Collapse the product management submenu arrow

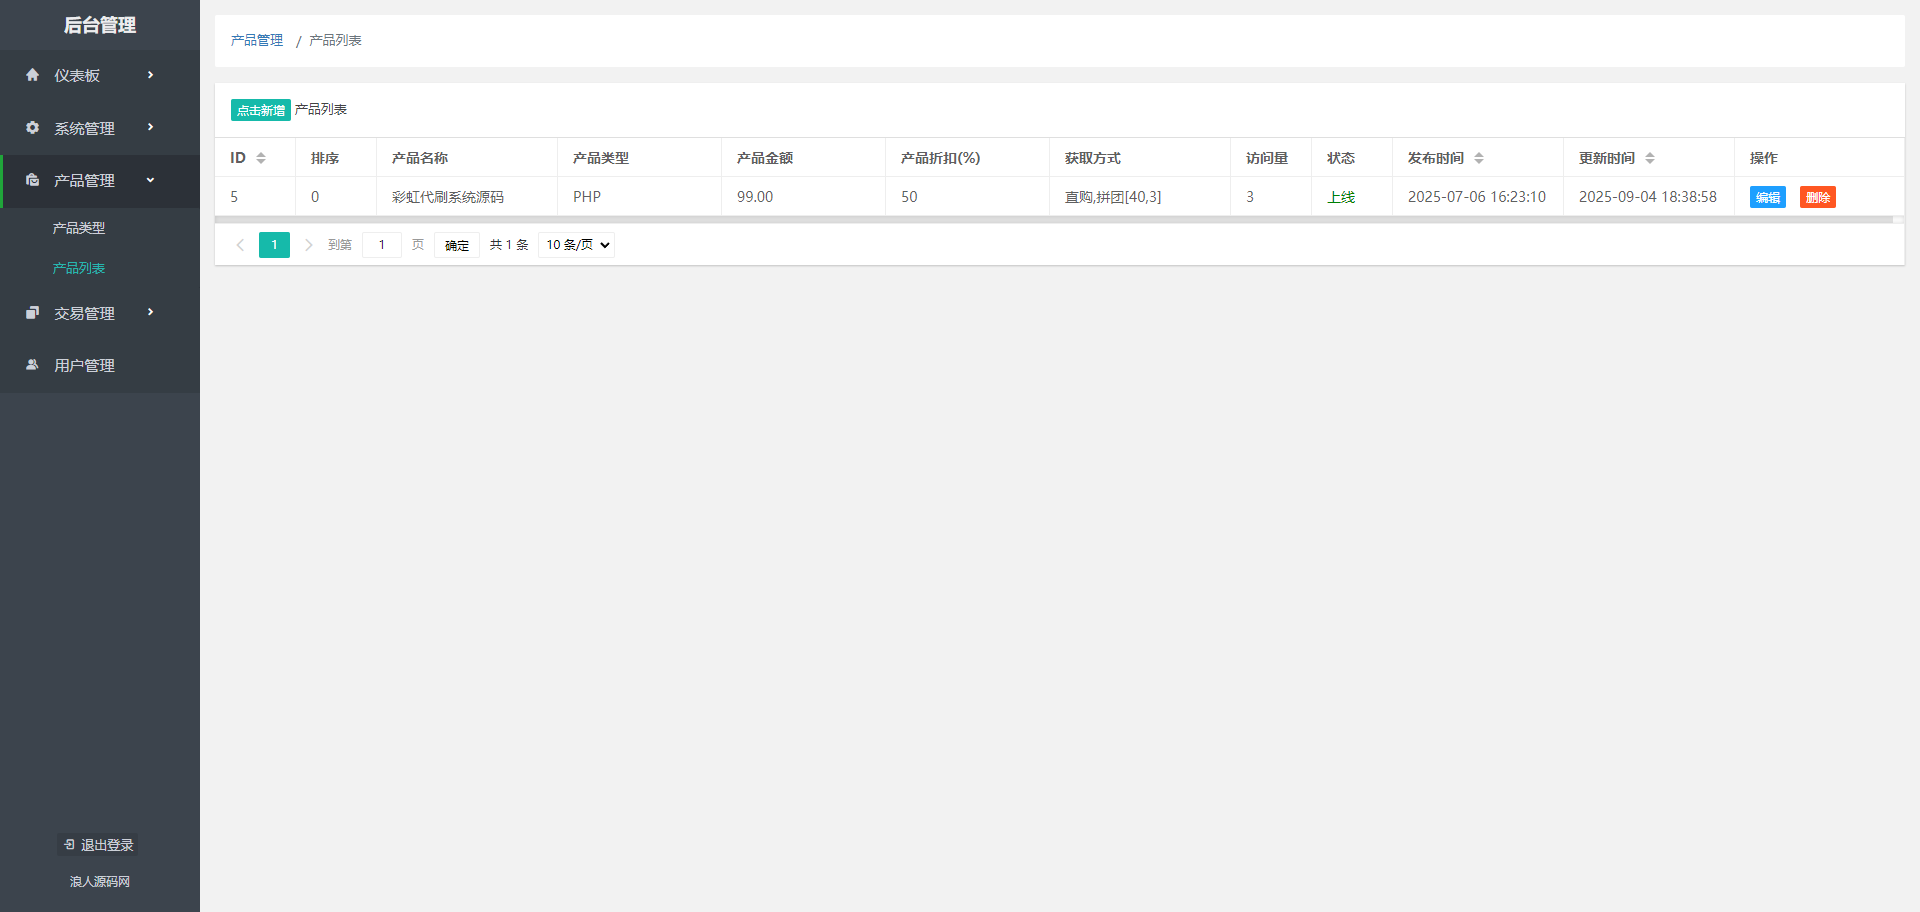click(151, 180)
